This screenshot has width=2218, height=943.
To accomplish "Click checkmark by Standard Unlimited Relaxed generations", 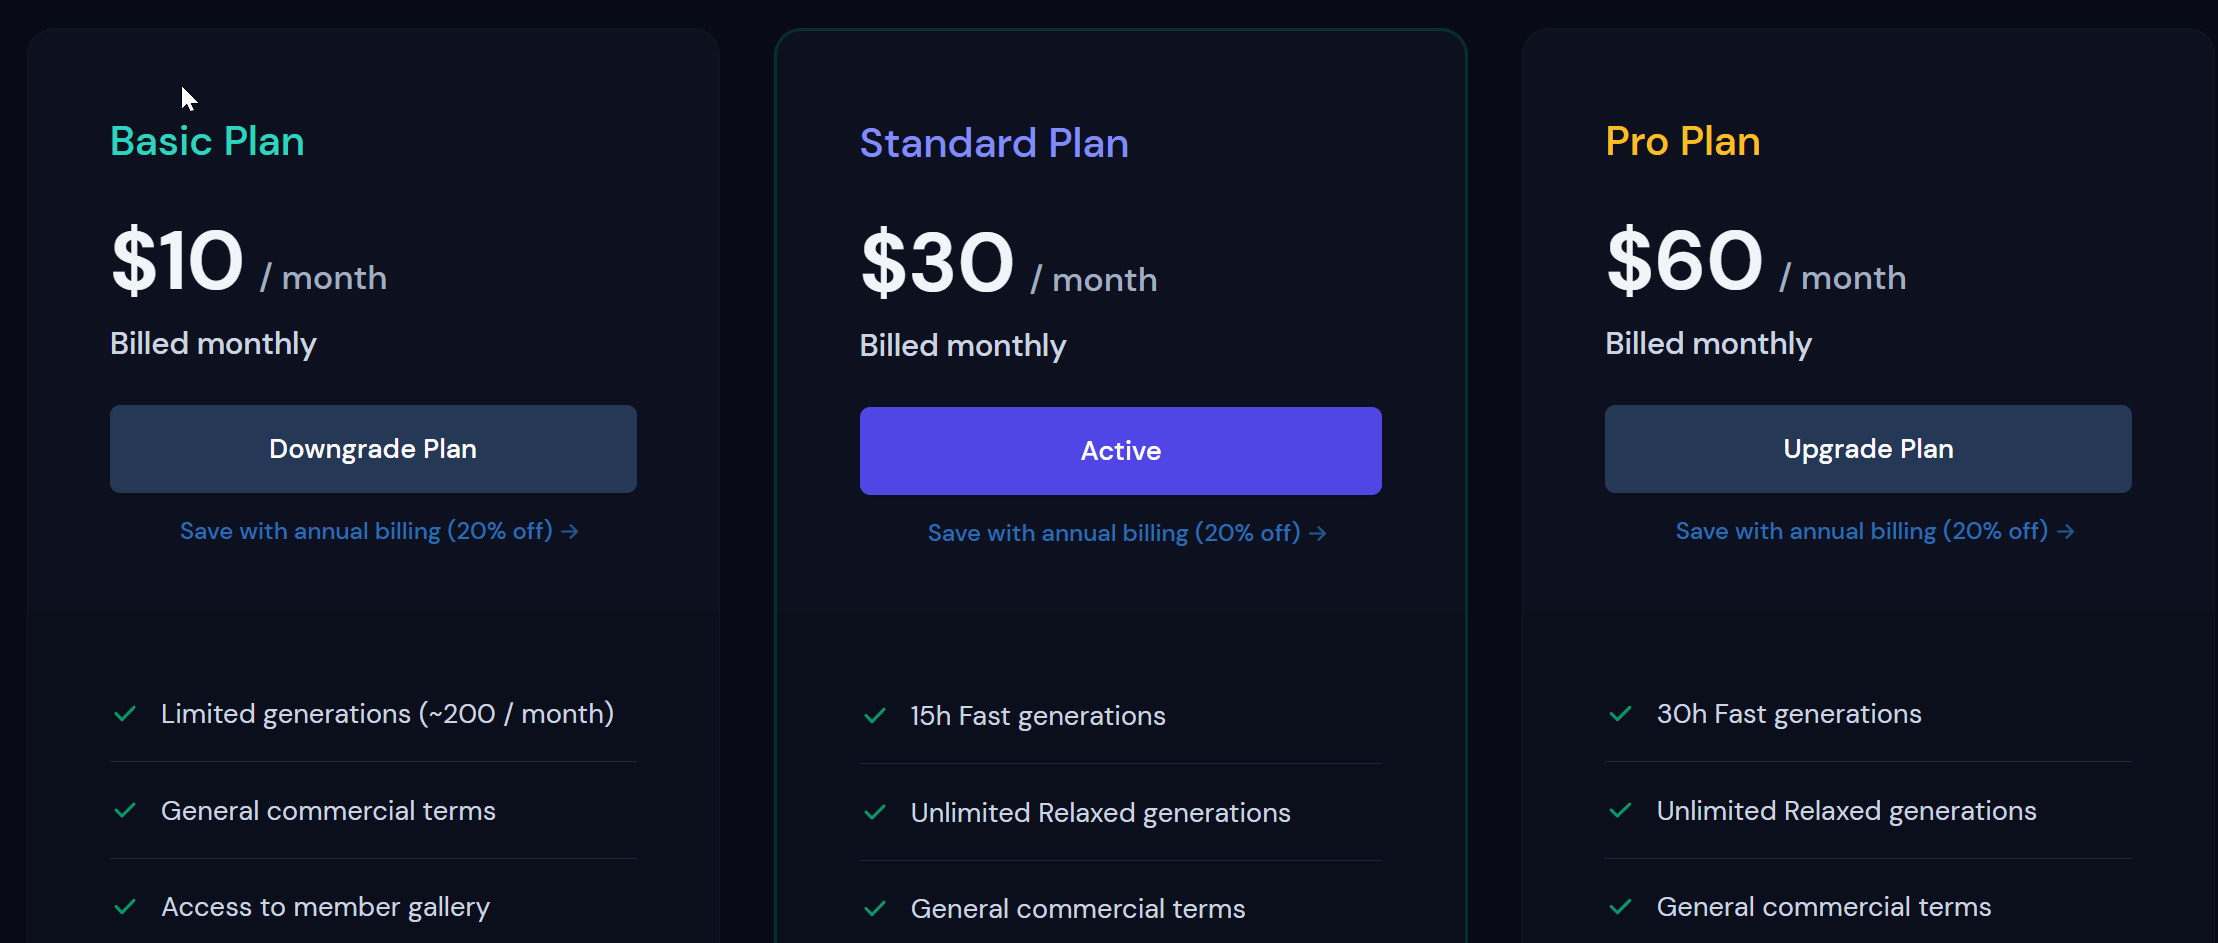I will coord(875,813).
